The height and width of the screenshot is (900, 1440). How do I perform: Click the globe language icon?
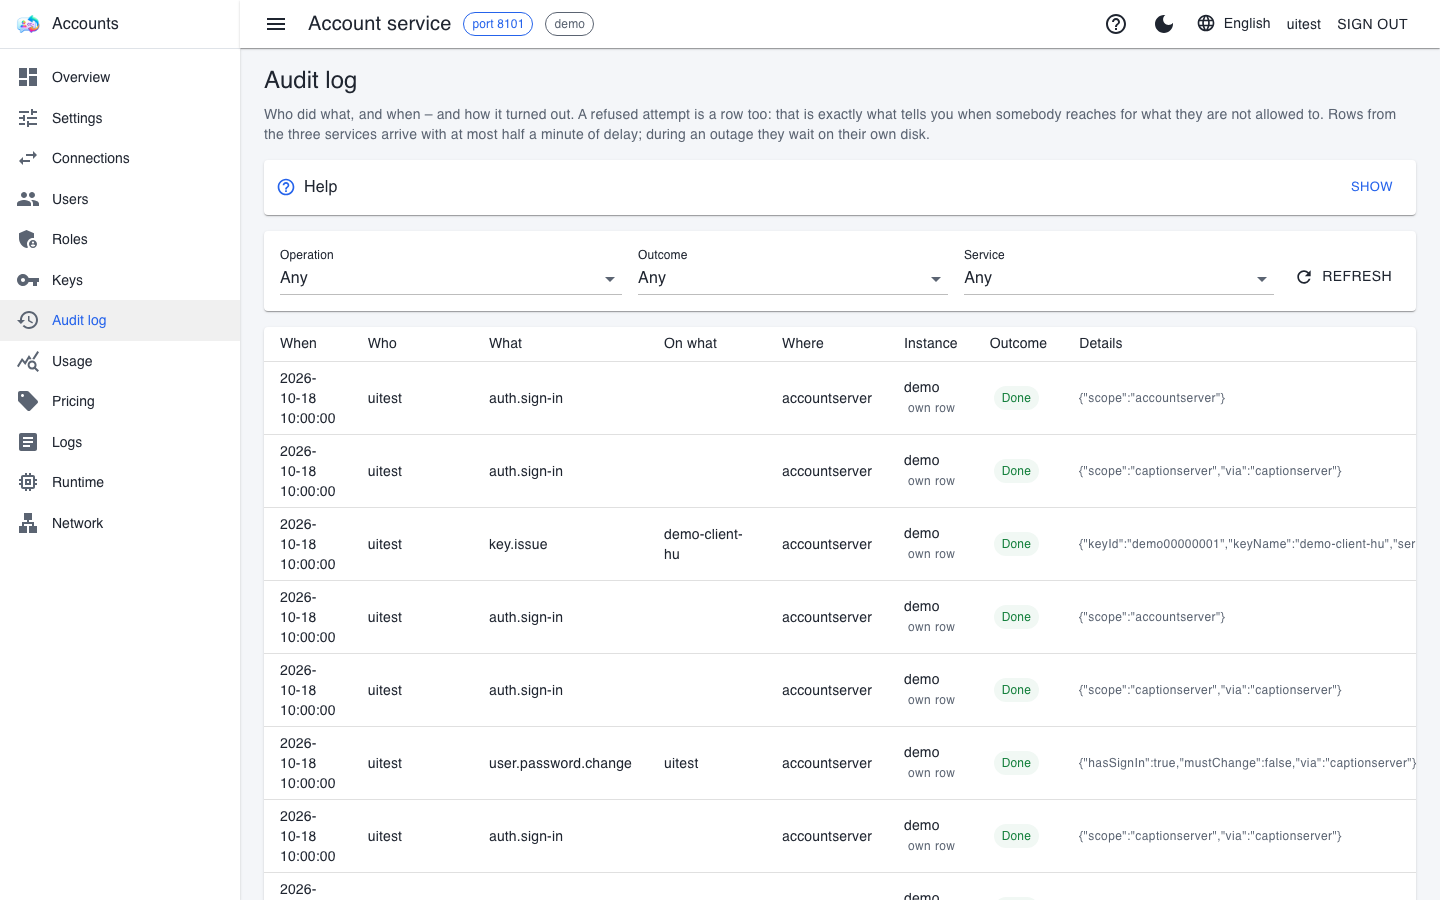pos(1206,23)
